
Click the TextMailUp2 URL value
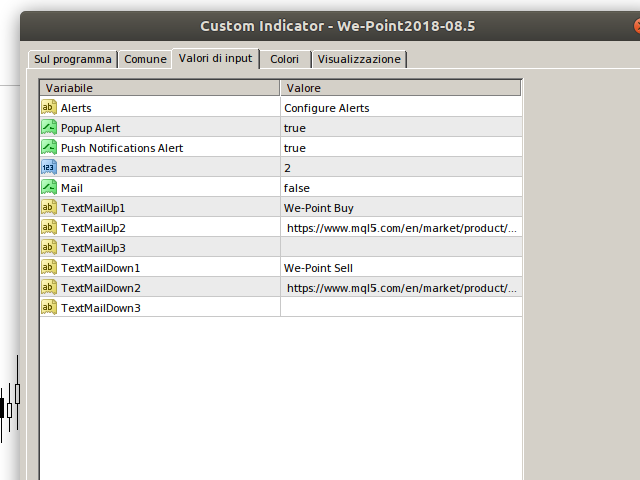point(401,228)
